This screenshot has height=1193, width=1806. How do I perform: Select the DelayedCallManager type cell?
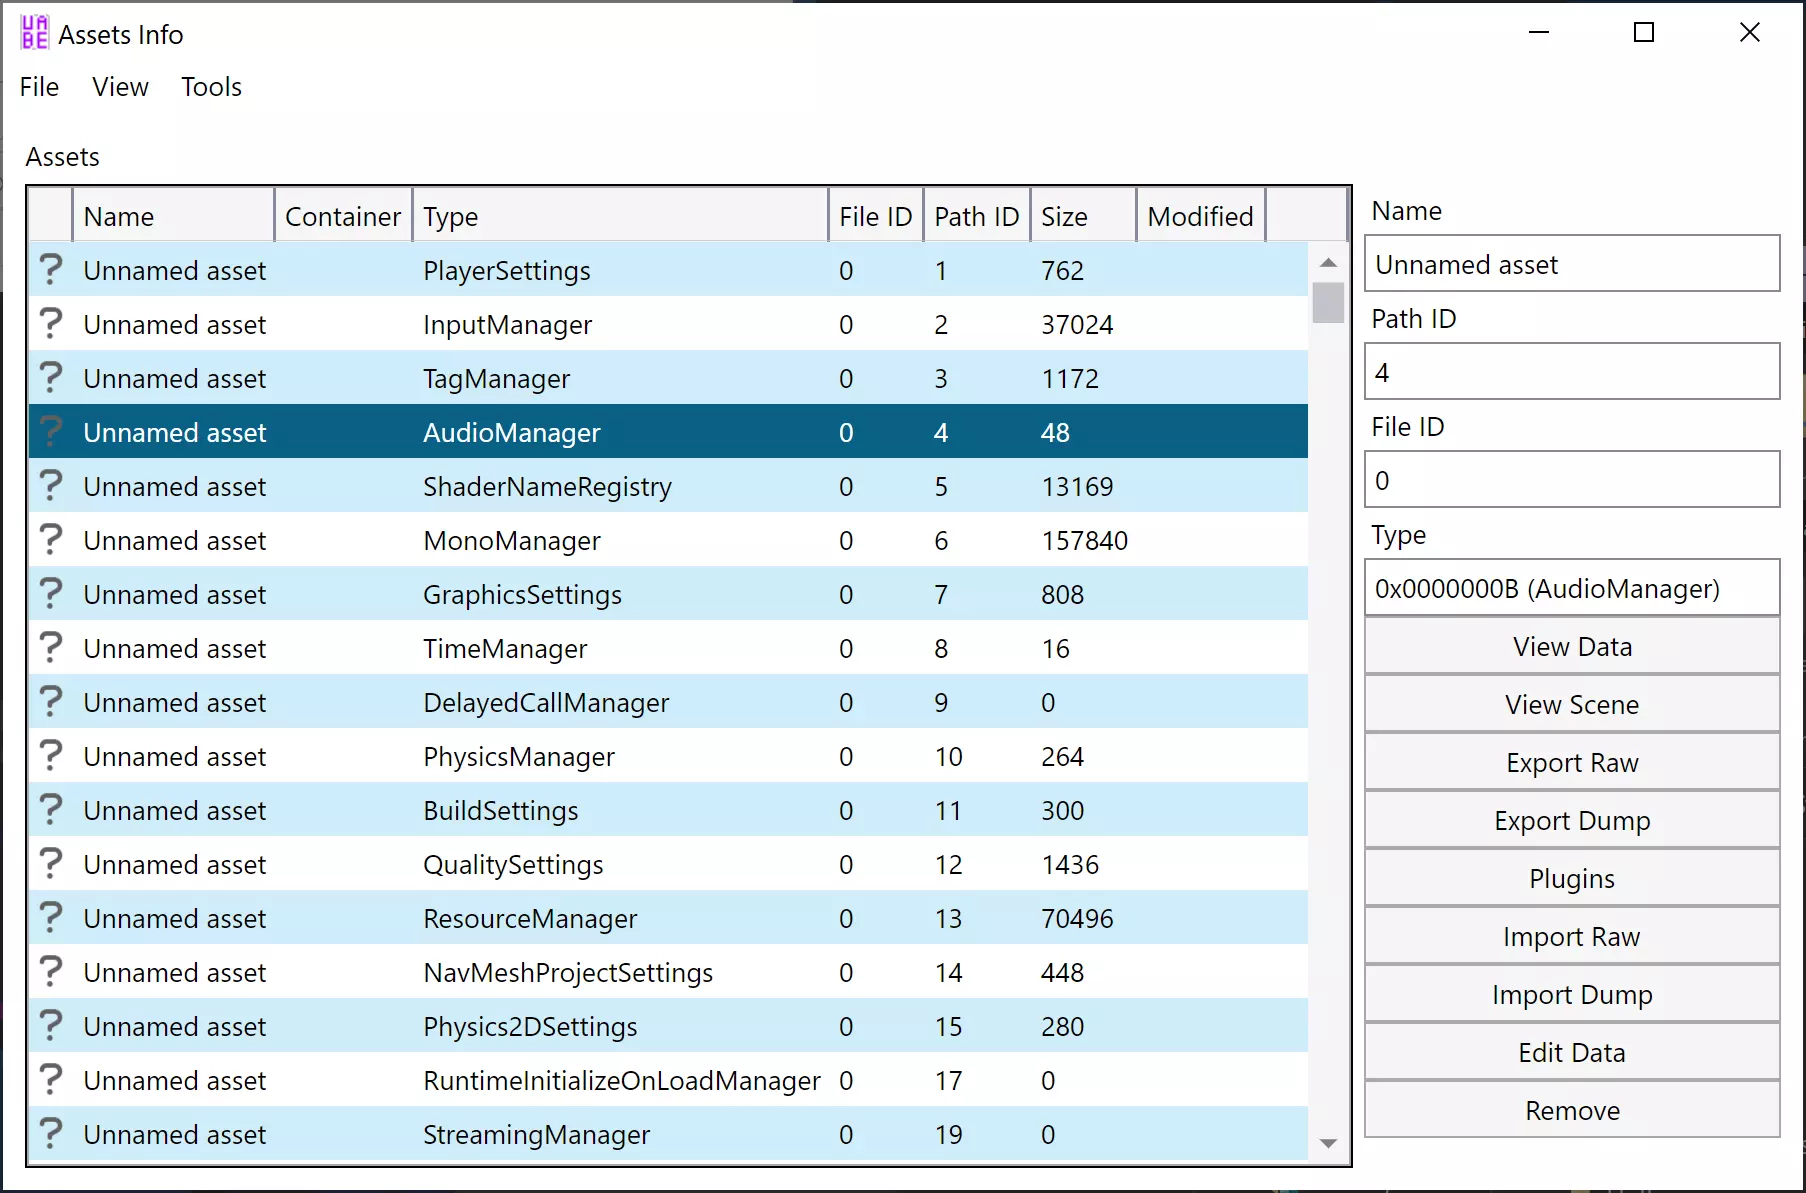pos(620,702)
